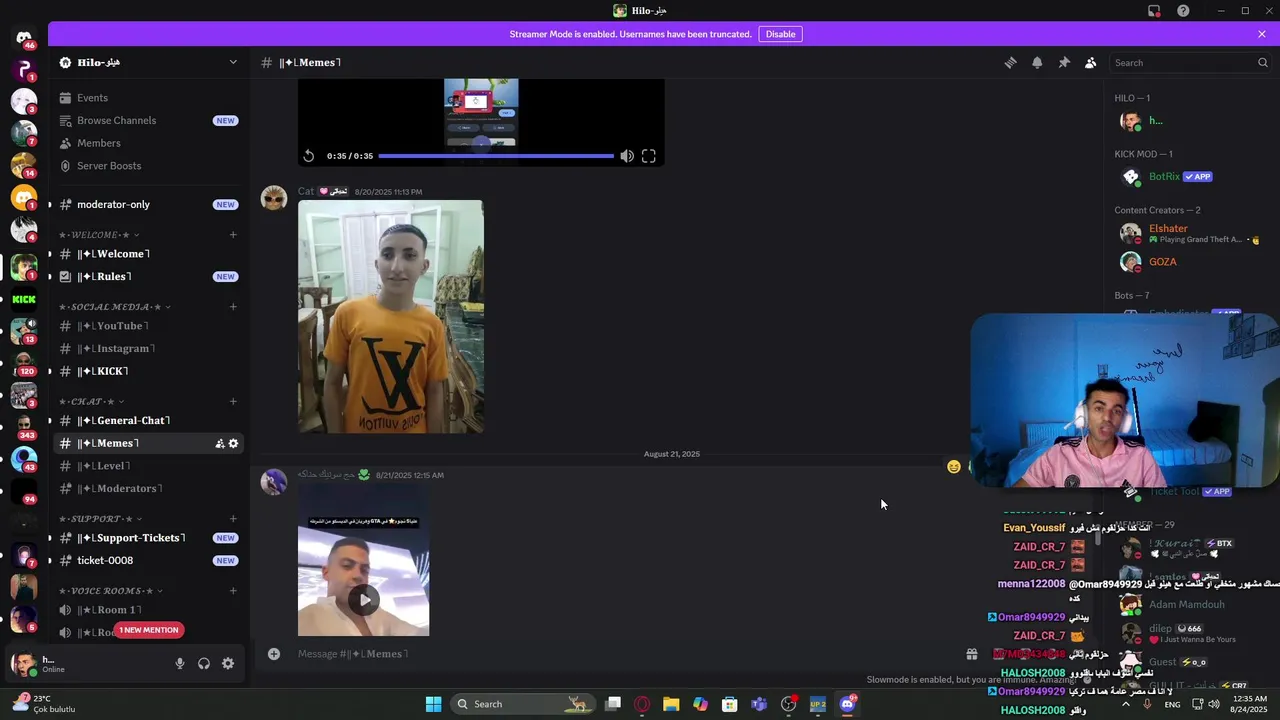The image size is (1280, 720).
Task: Open Memes channel settings gear
Action: tap(233, 443)
